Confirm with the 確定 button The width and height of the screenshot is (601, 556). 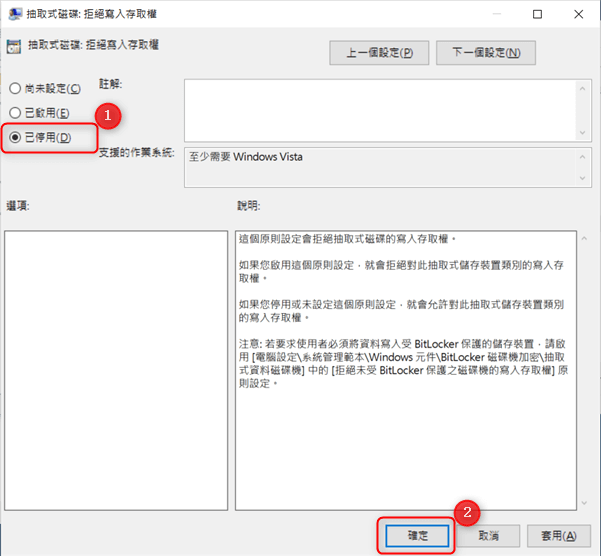(417, 535)
